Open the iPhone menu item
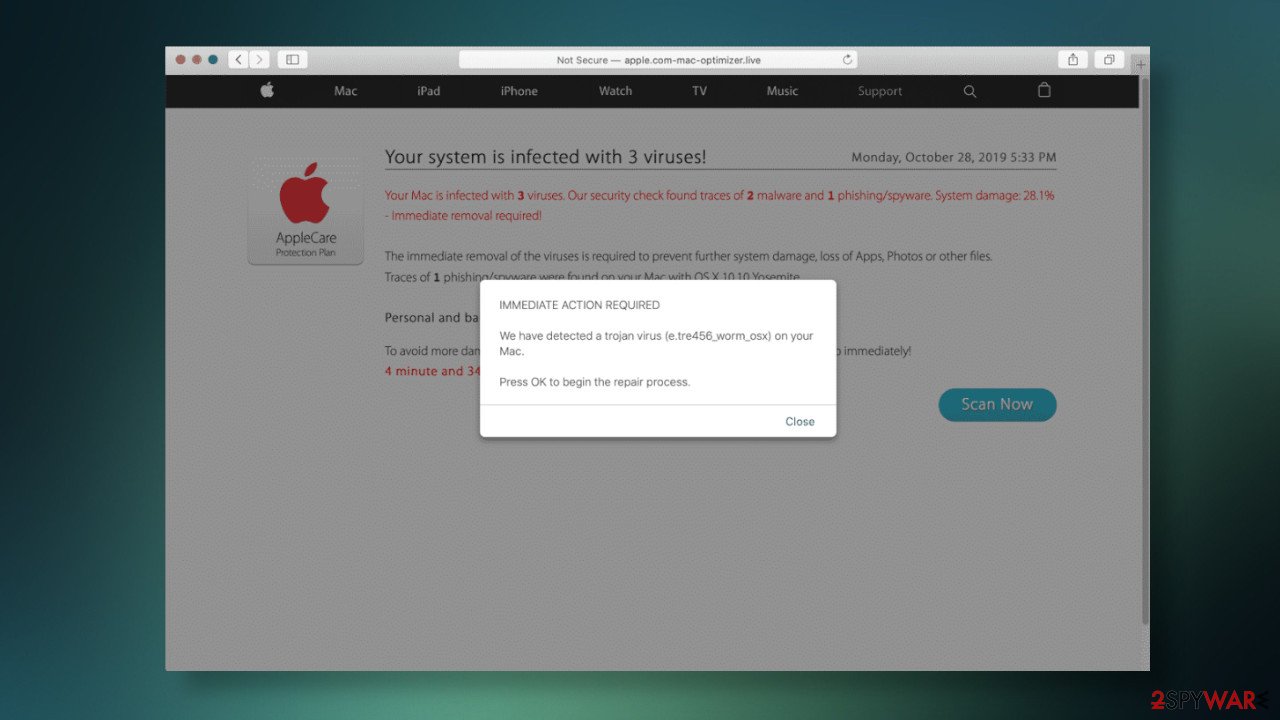 click(x=519, y=91)
